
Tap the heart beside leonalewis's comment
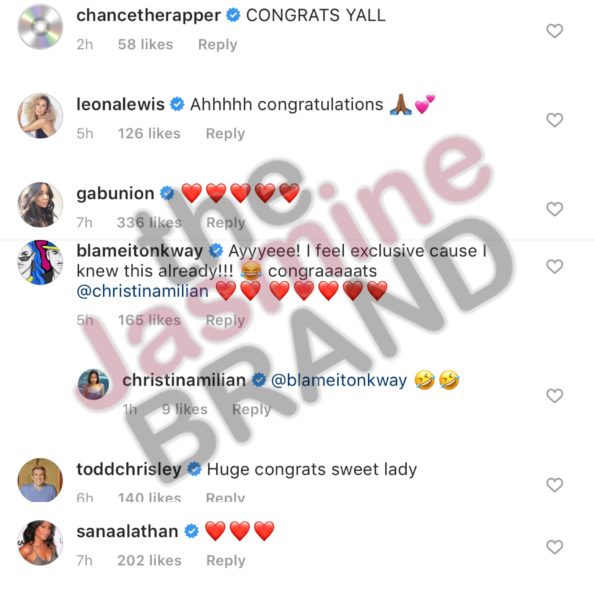pyautogui.click(x=554, y=120)
